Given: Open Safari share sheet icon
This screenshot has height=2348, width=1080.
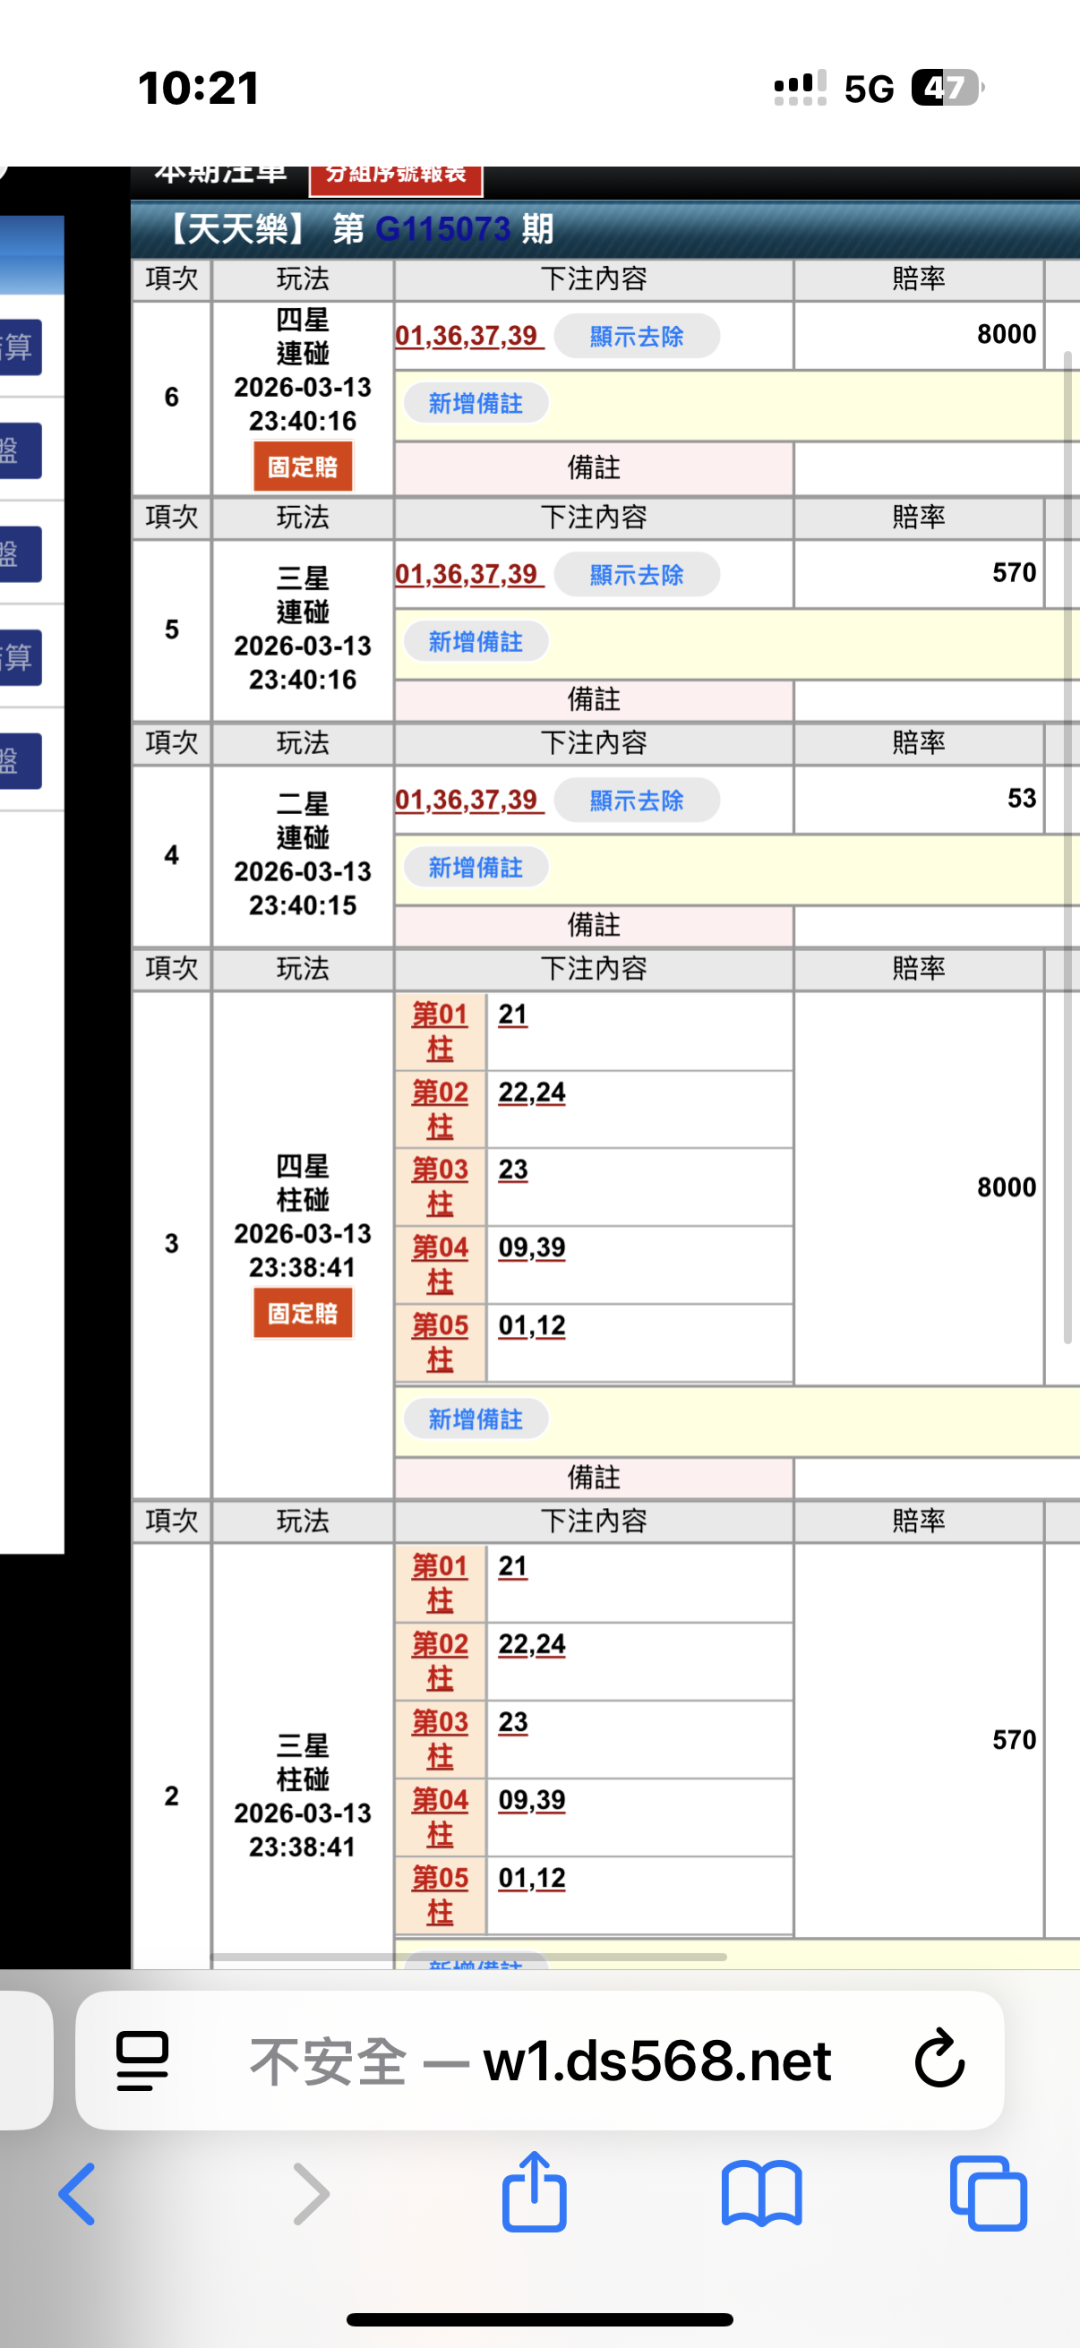Looking at the screenshot, I should pos(534,2191).
